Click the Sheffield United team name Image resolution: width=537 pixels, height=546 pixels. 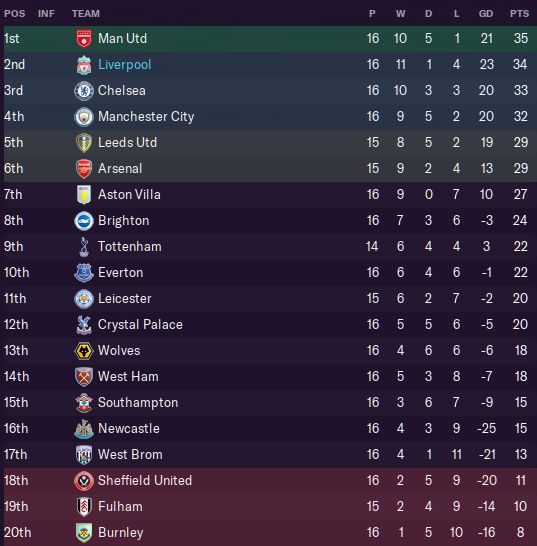[145, 481]
